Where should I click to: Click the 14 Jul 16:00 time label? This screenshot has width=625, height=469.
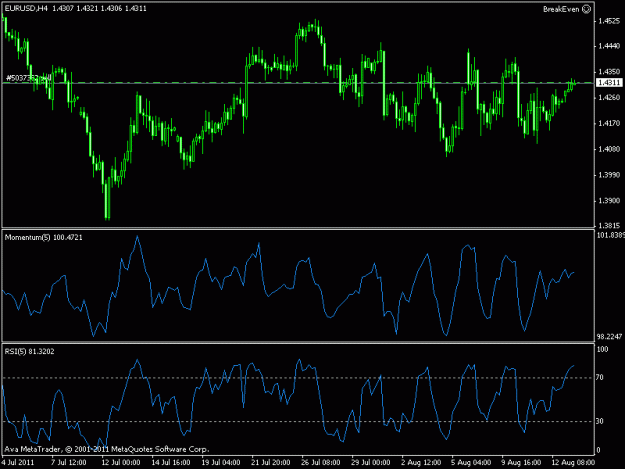(x=171, y=462)
